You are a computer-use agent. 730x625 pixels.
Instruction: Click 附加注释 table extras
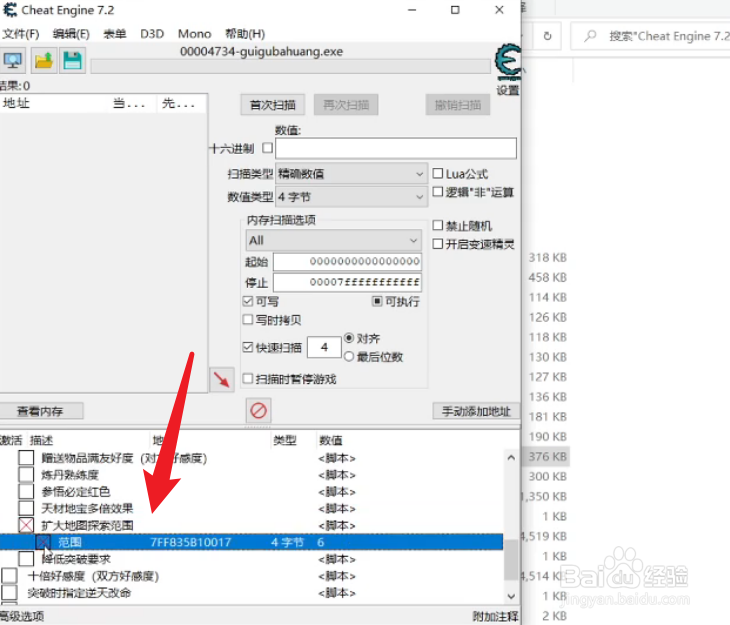[x=495, y=616]
